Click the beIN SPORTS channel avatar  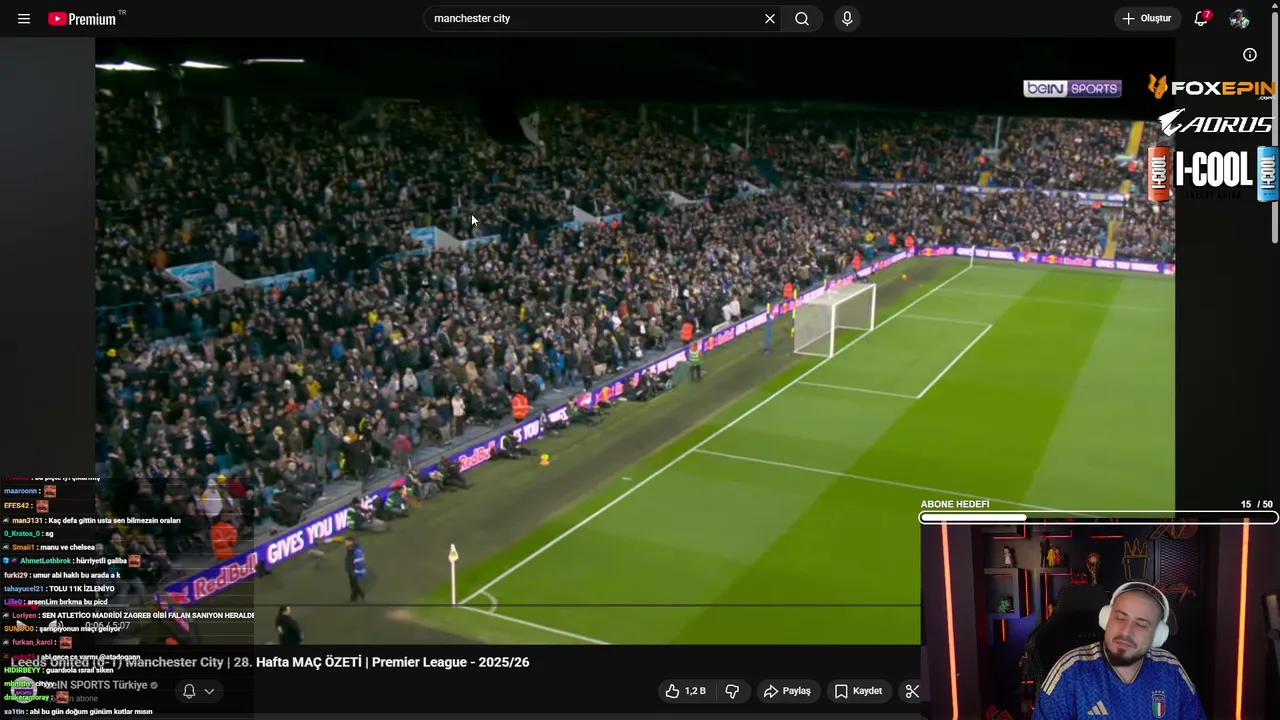coord(26,690)
